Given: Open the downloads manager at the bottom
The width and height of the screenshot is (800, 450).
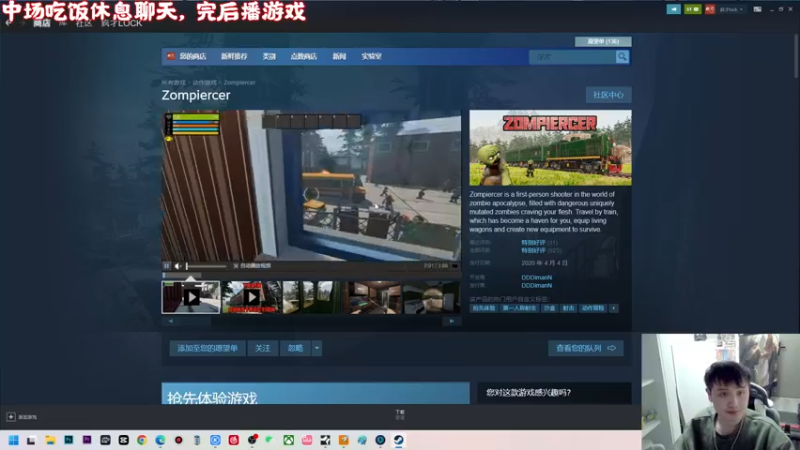Looking at the screenshot, I should pyautogui.click(x=400, y=414).
